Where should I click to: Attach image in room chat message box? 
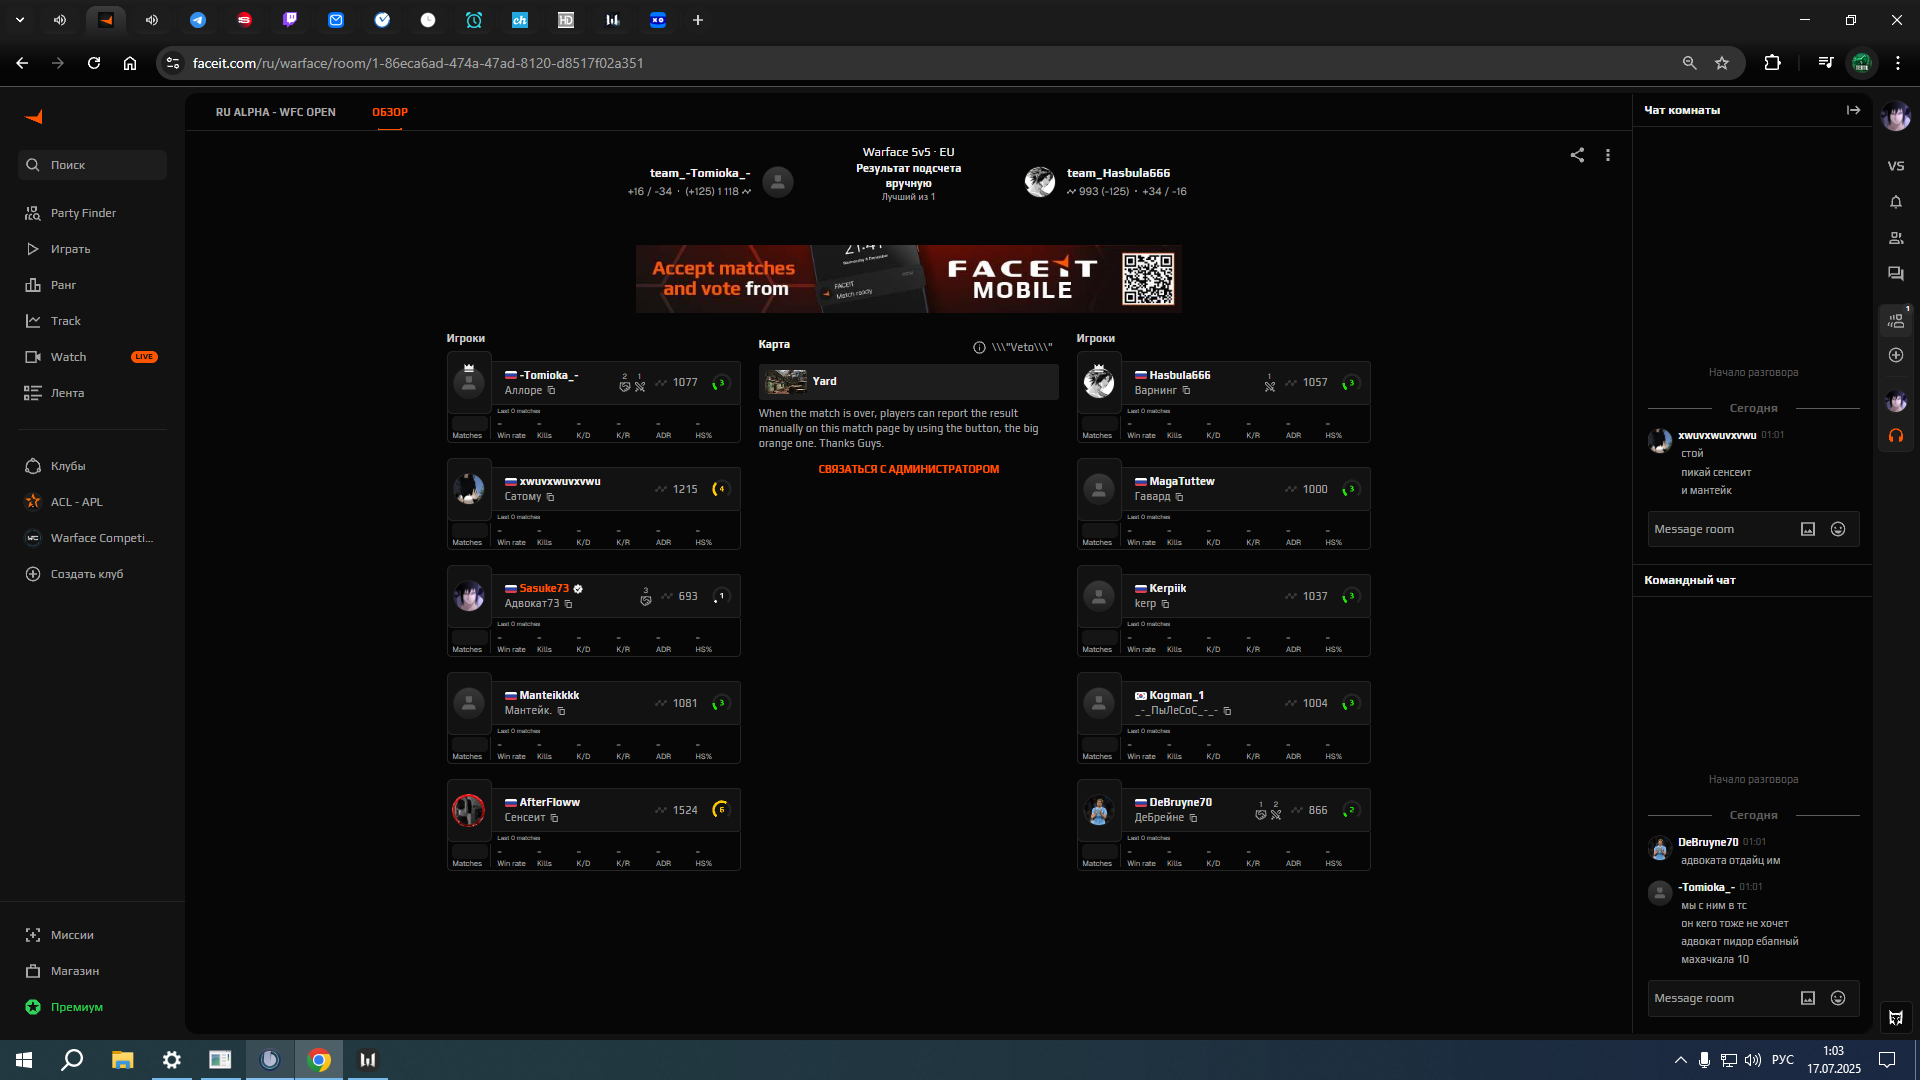1808,529
